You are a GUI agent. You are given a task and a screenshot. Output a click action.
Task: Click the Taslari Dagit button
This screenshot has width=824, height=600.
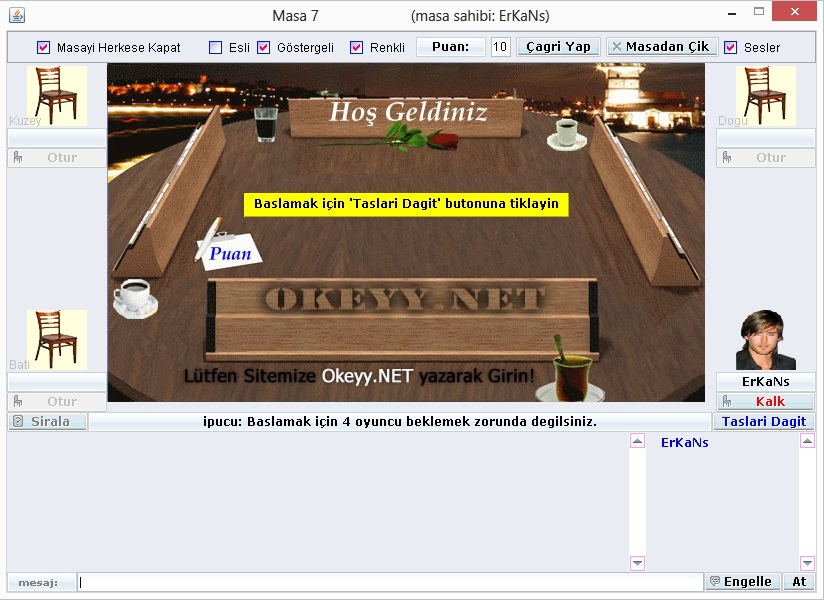pyautogui.click(x=764, y=421)
